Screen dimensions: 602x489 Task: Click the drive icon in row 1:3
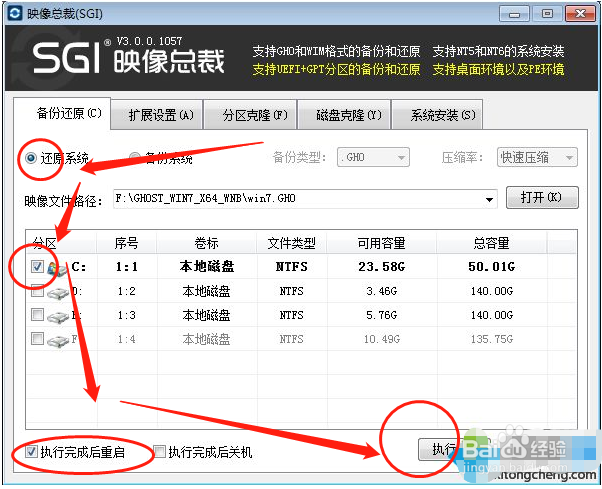(58, 317)
